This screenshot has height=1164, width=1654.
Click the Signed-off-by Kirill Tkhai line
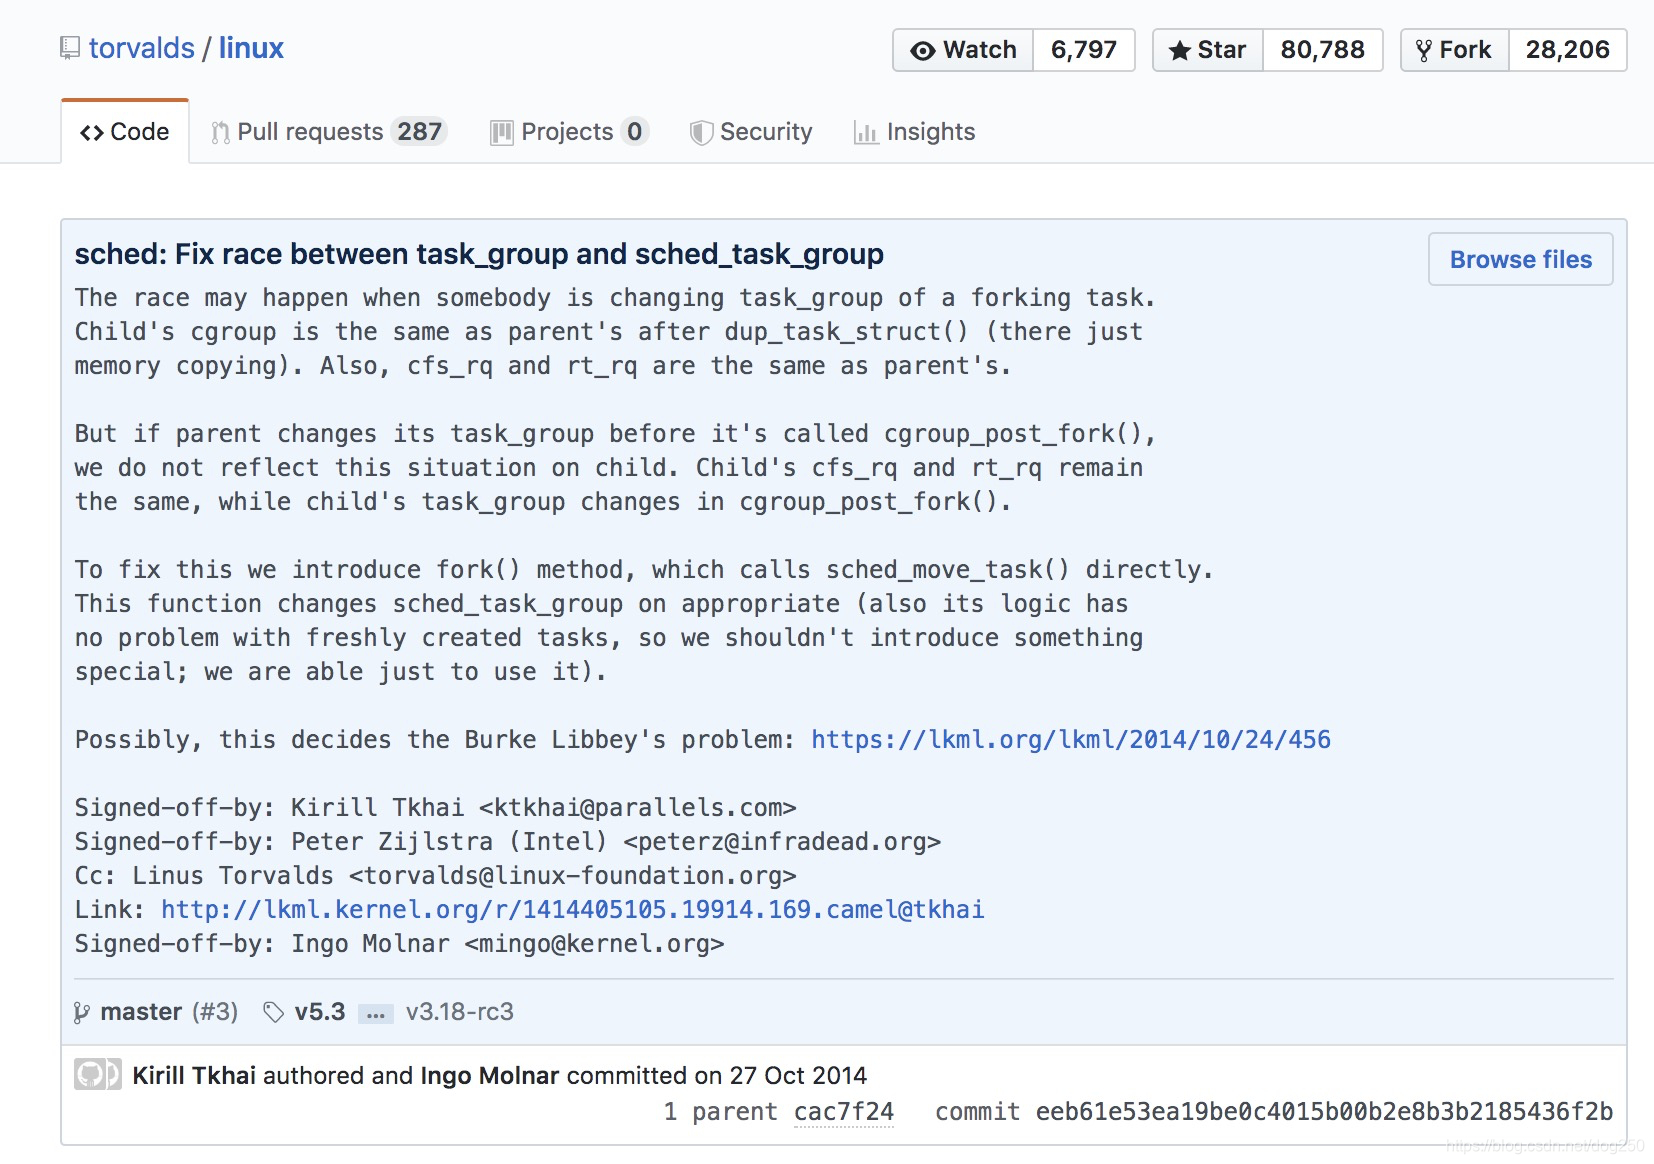coord(435,808)
